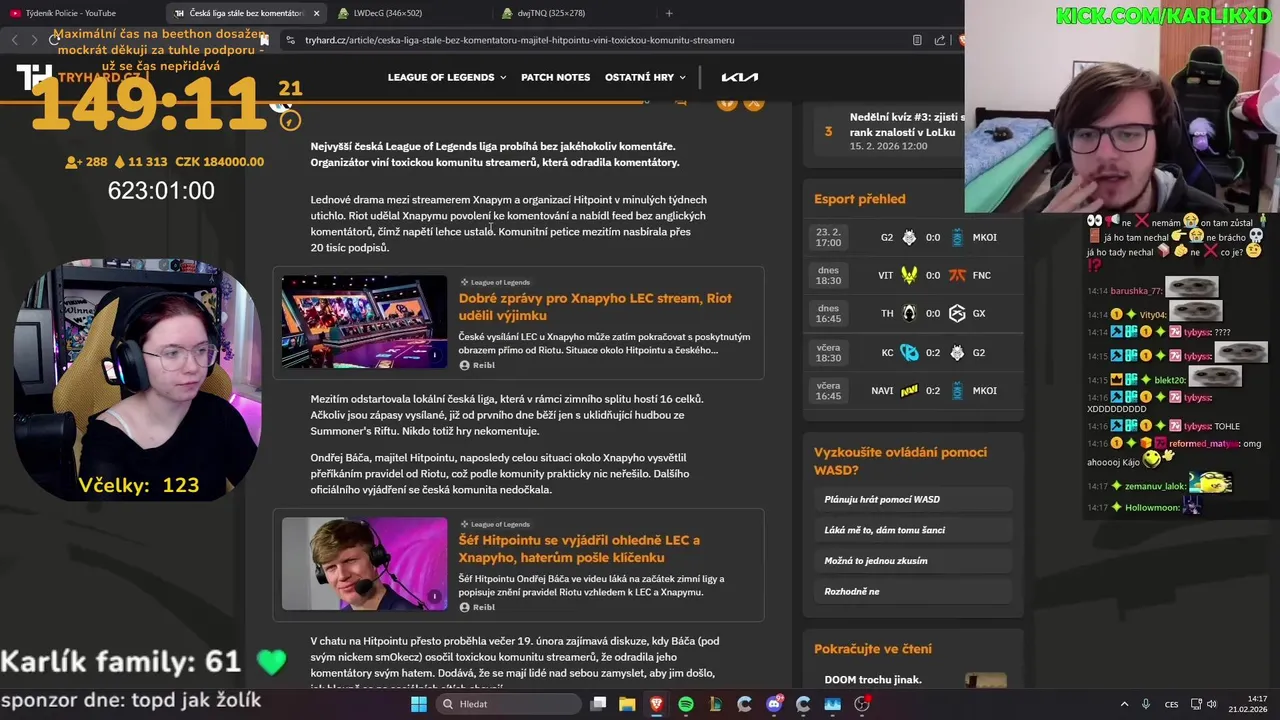Screen dimensions: 1280x720
Task: Open the clock showing 14:17
Action: pos(1249,704)
